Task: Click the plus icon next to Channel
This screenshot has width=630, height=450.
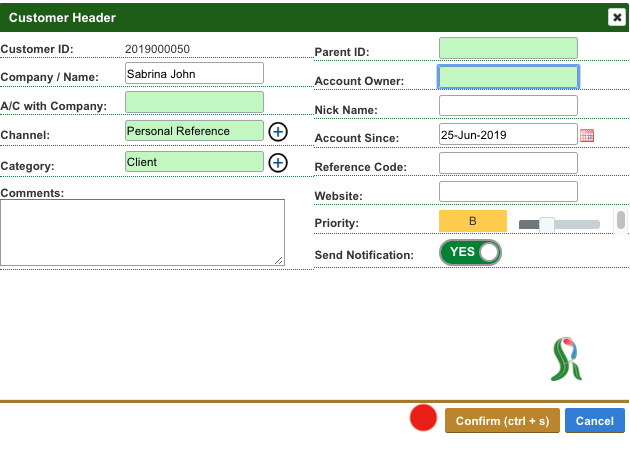Action: 278,132
